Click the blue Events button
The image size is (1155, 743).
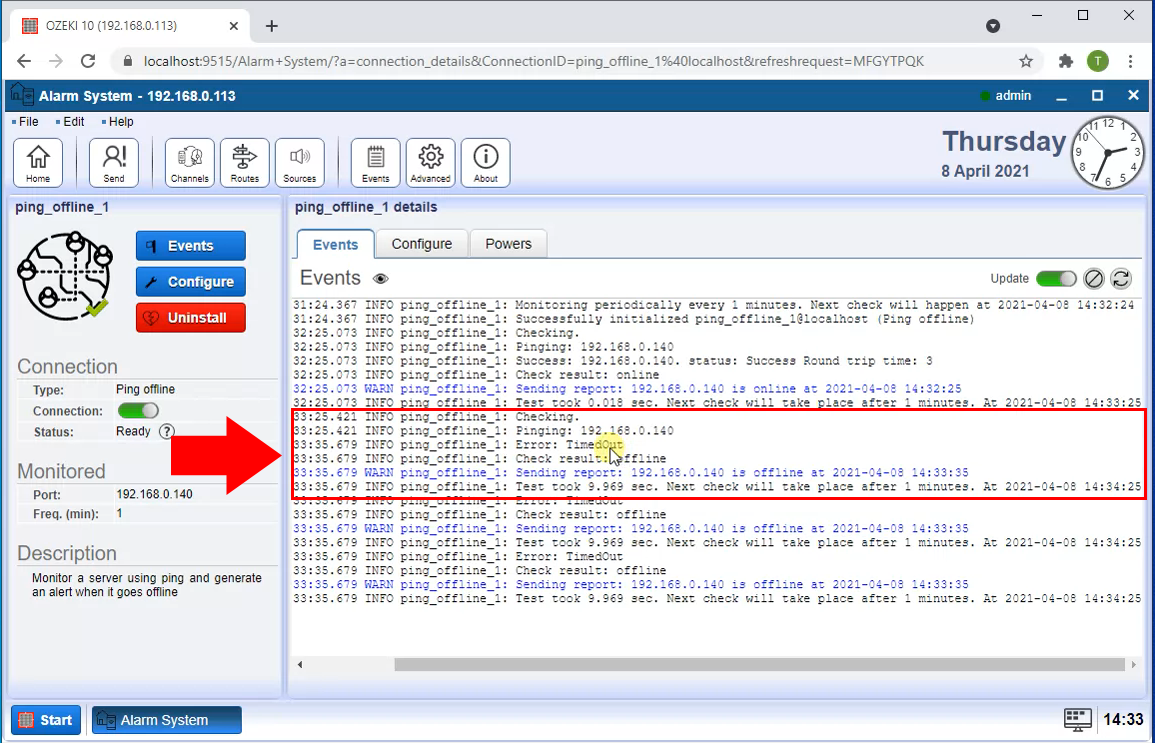191,246
